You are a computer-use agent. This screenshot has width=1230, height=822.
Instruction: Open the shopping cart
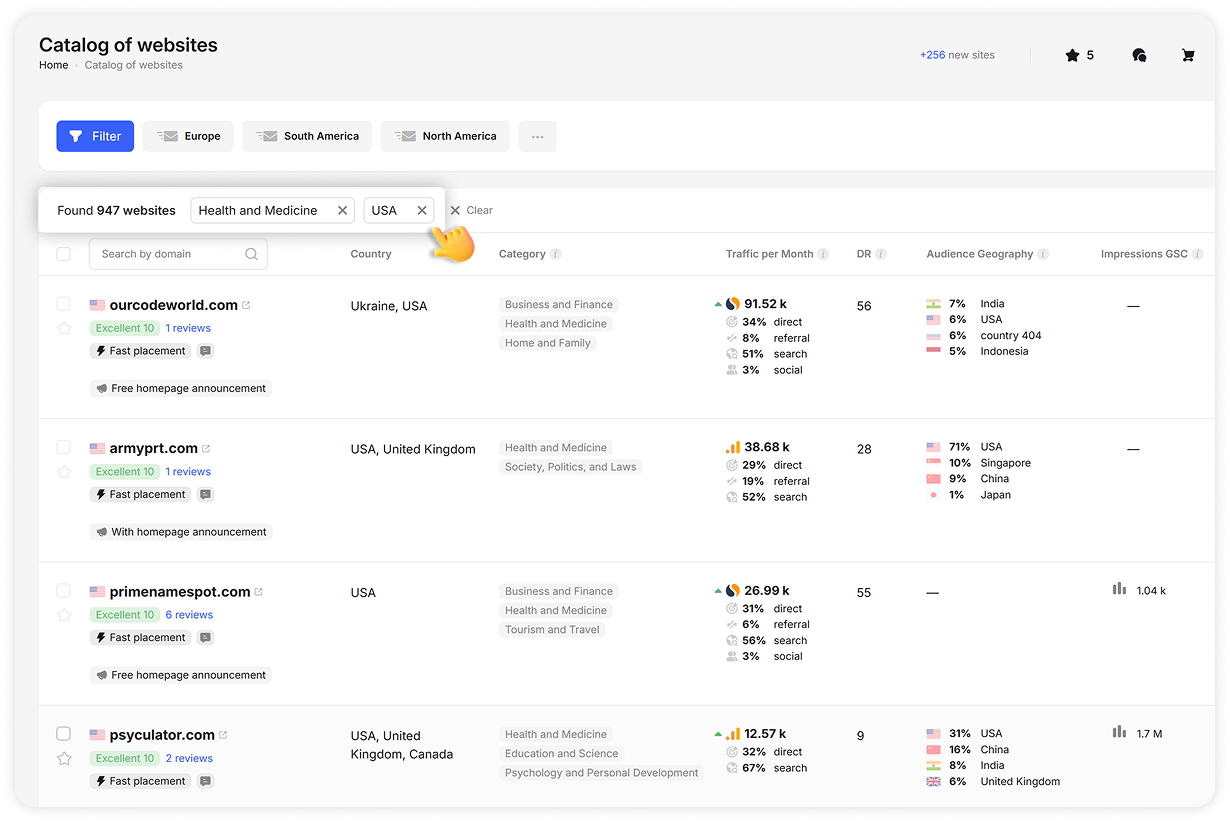point(1188,55)
